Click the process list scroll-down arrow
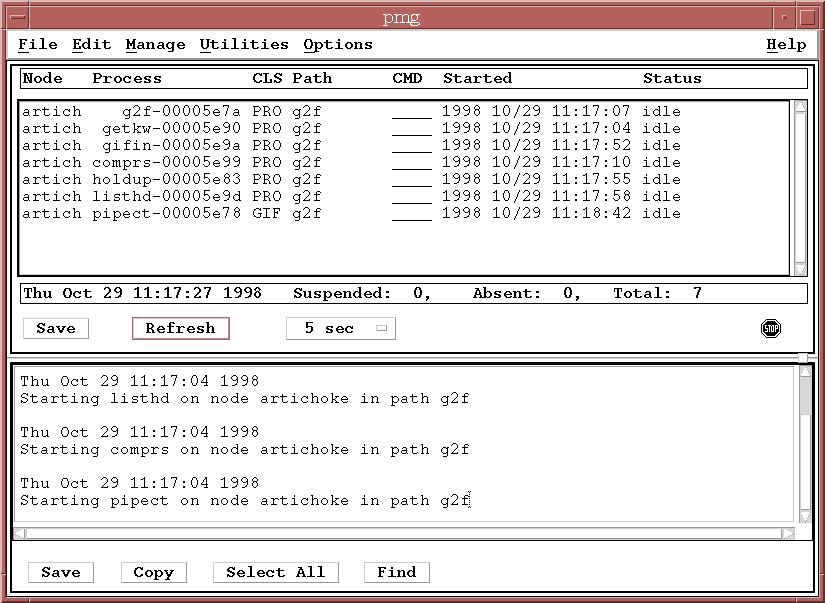Image resolution: width=825 pixels, height=603 pixels. click(x=800, y=269)
